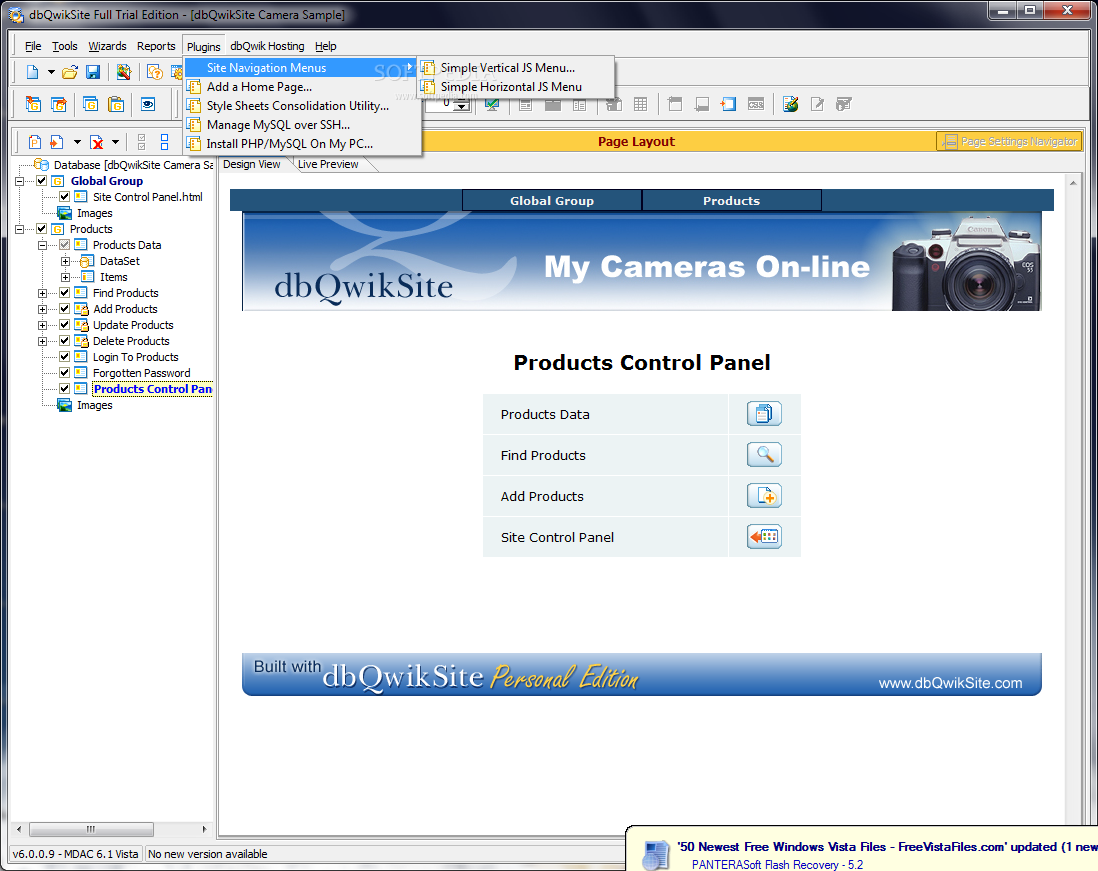Viewport: 1098px width, 871px height.
Task: Click the horizontal scrollbar thumb under tree
Action: pos(91,829)
